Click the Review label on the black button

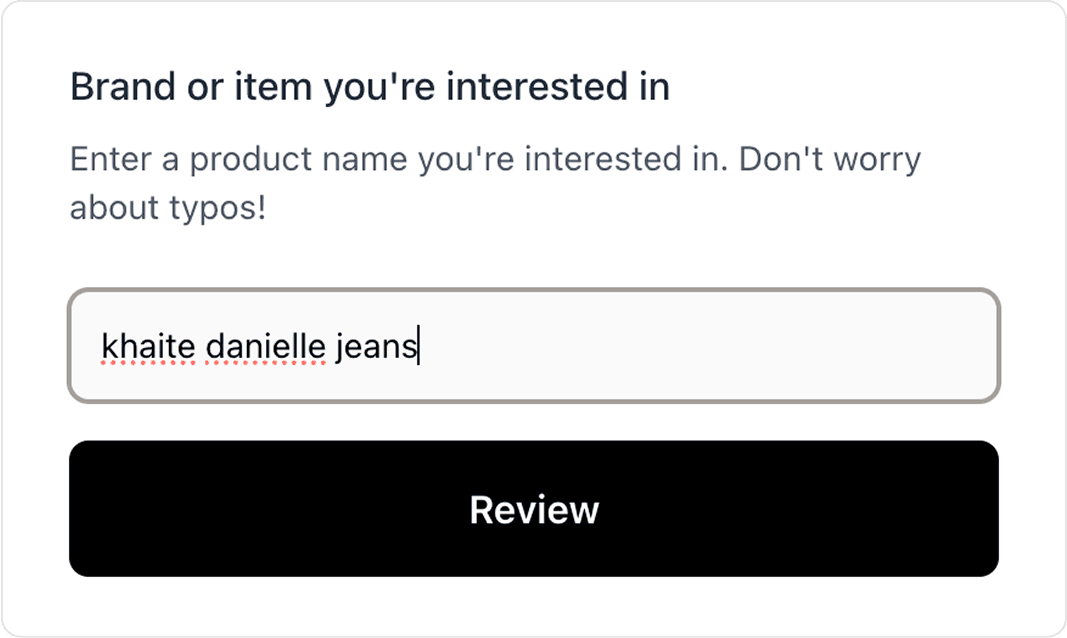coord(533,509)
